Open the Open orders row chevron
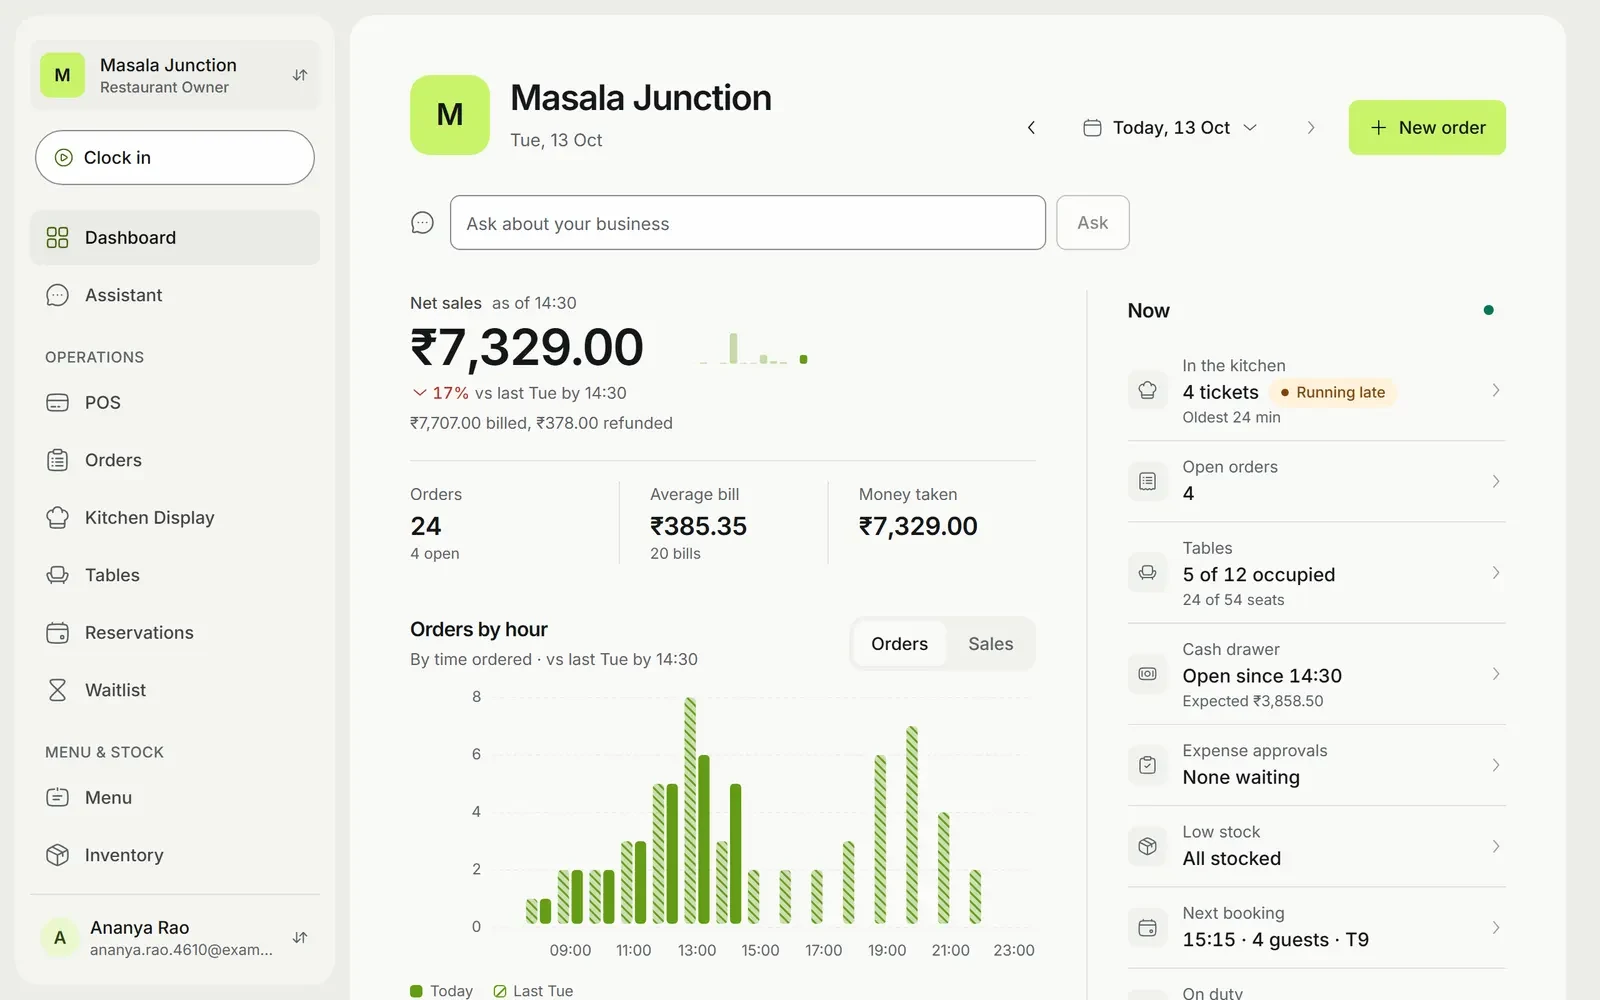1600x1000 pixels. pyautogui.click(x=1496, y=481)
